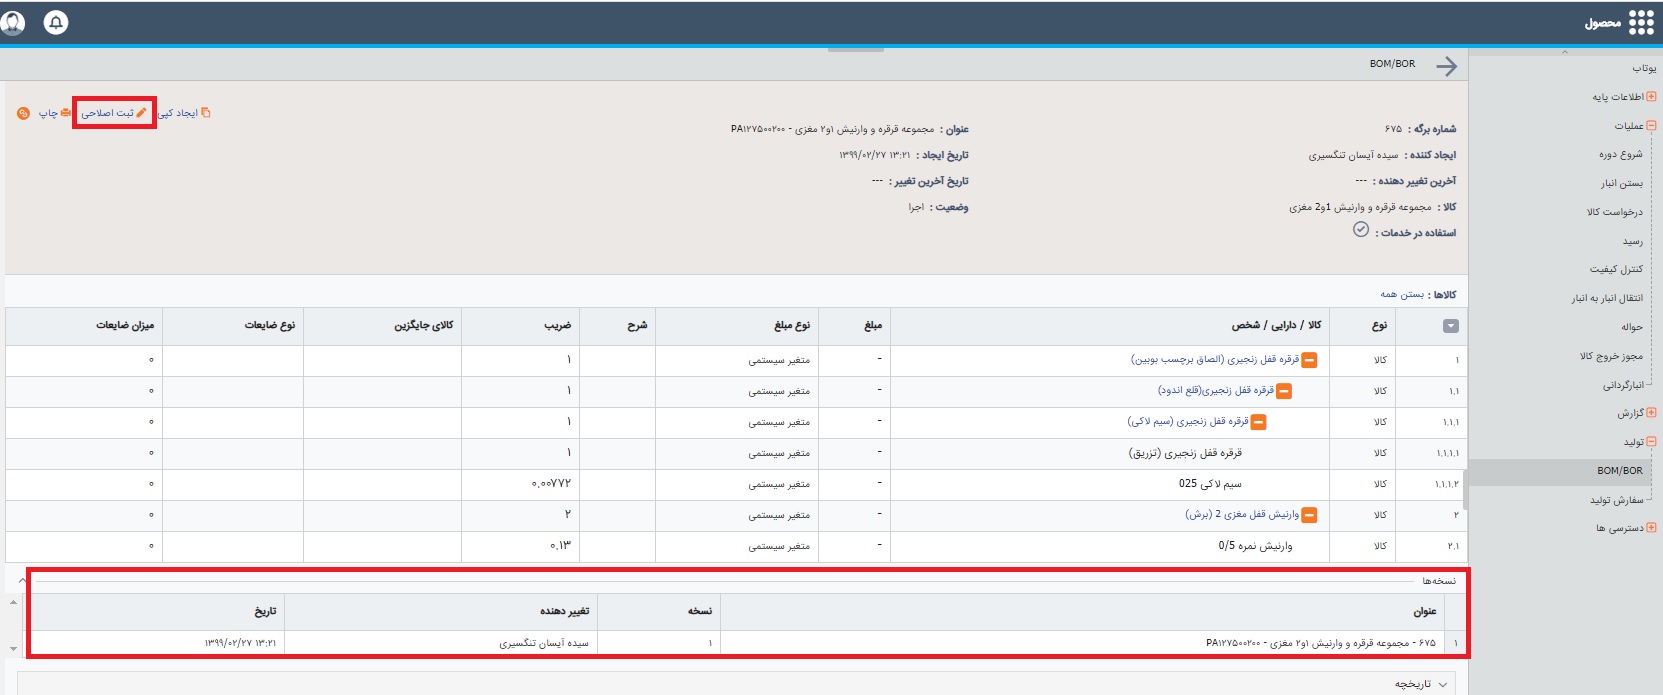Select text قرقره قفل زنجیری (تزریق)
The height and width of the screenshot is (695, 1663).
point(1185,453)
